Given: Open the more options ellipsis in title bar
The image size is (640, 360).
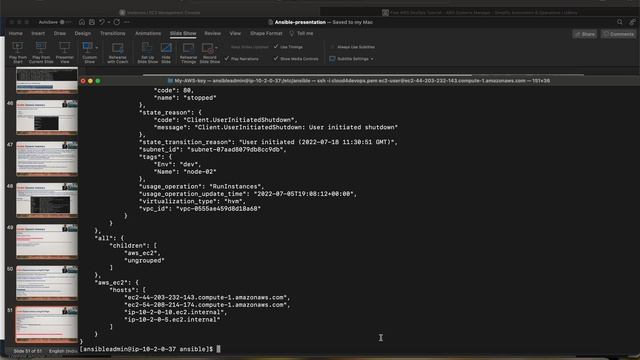Looking at the screenshot, I should click(x=127, y=22).
